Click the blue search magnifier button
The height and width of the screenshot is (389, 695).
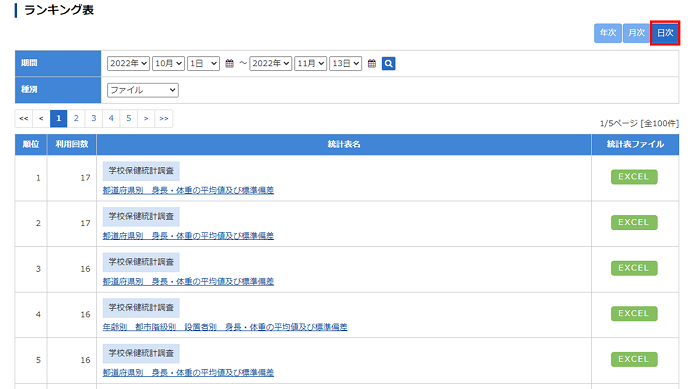(x=388, y=63)
